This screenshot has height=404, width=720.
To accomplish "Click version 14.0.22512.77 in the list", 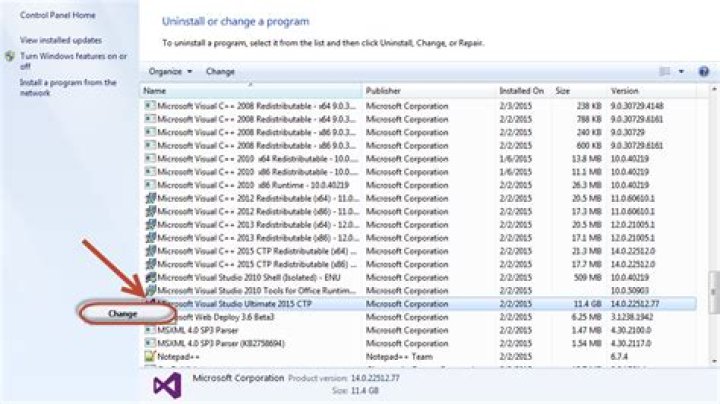I will pyautogui.click(x=635, y=303).
